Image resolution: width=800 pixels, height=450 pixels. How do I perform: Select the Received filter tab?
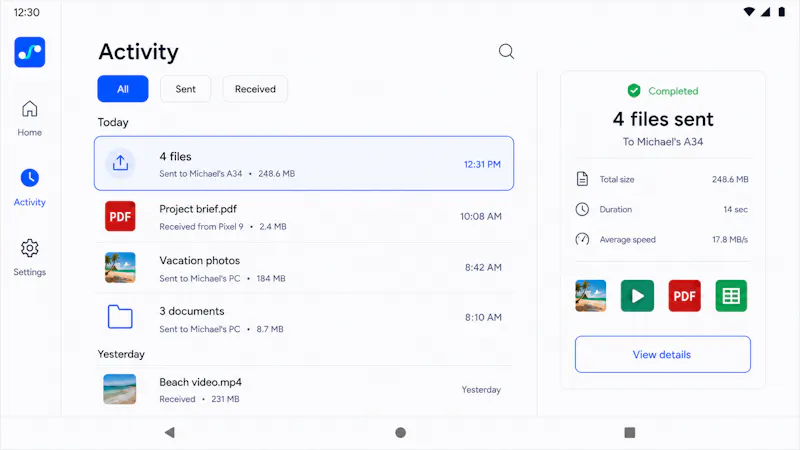click(255, 89)
